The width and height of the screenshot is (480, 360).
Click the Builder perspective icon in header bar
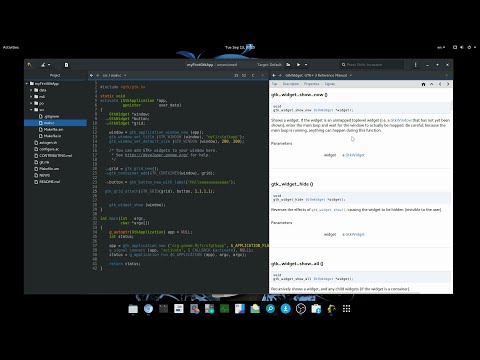tap(29, 65)
